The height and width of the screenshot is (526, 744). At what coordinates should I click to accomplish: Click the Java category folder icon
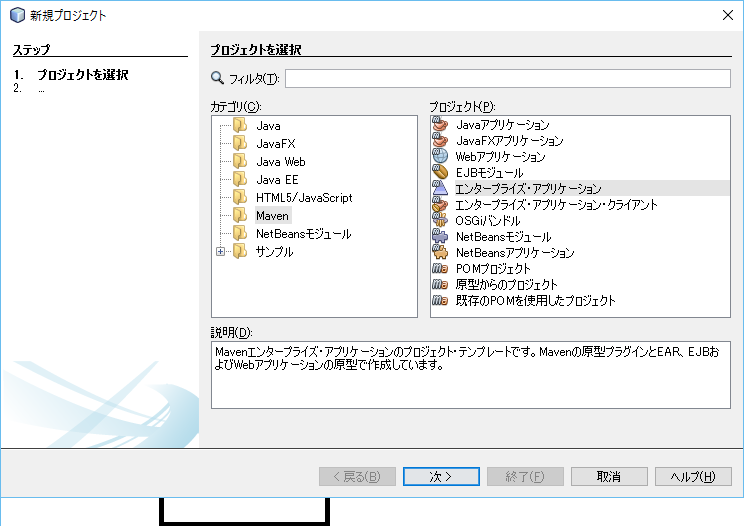(x=240, y=125)
